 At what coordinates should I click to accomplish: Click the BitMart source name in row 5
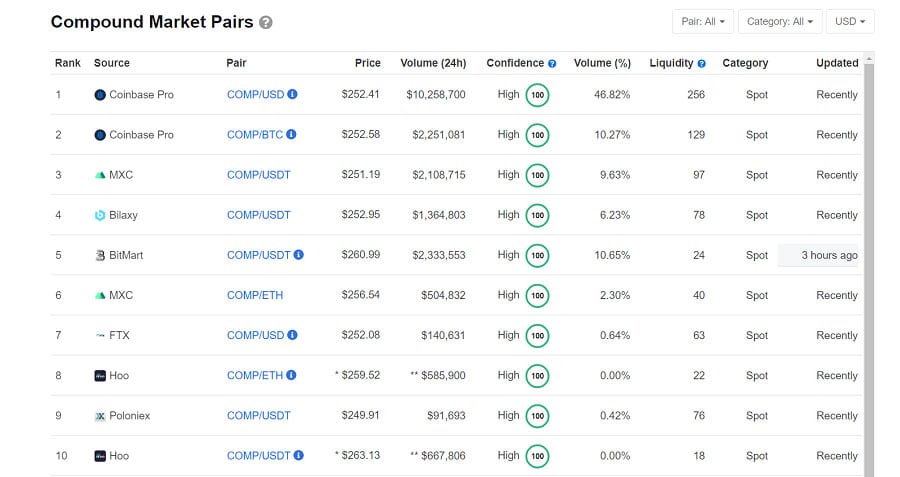point(125,255)
